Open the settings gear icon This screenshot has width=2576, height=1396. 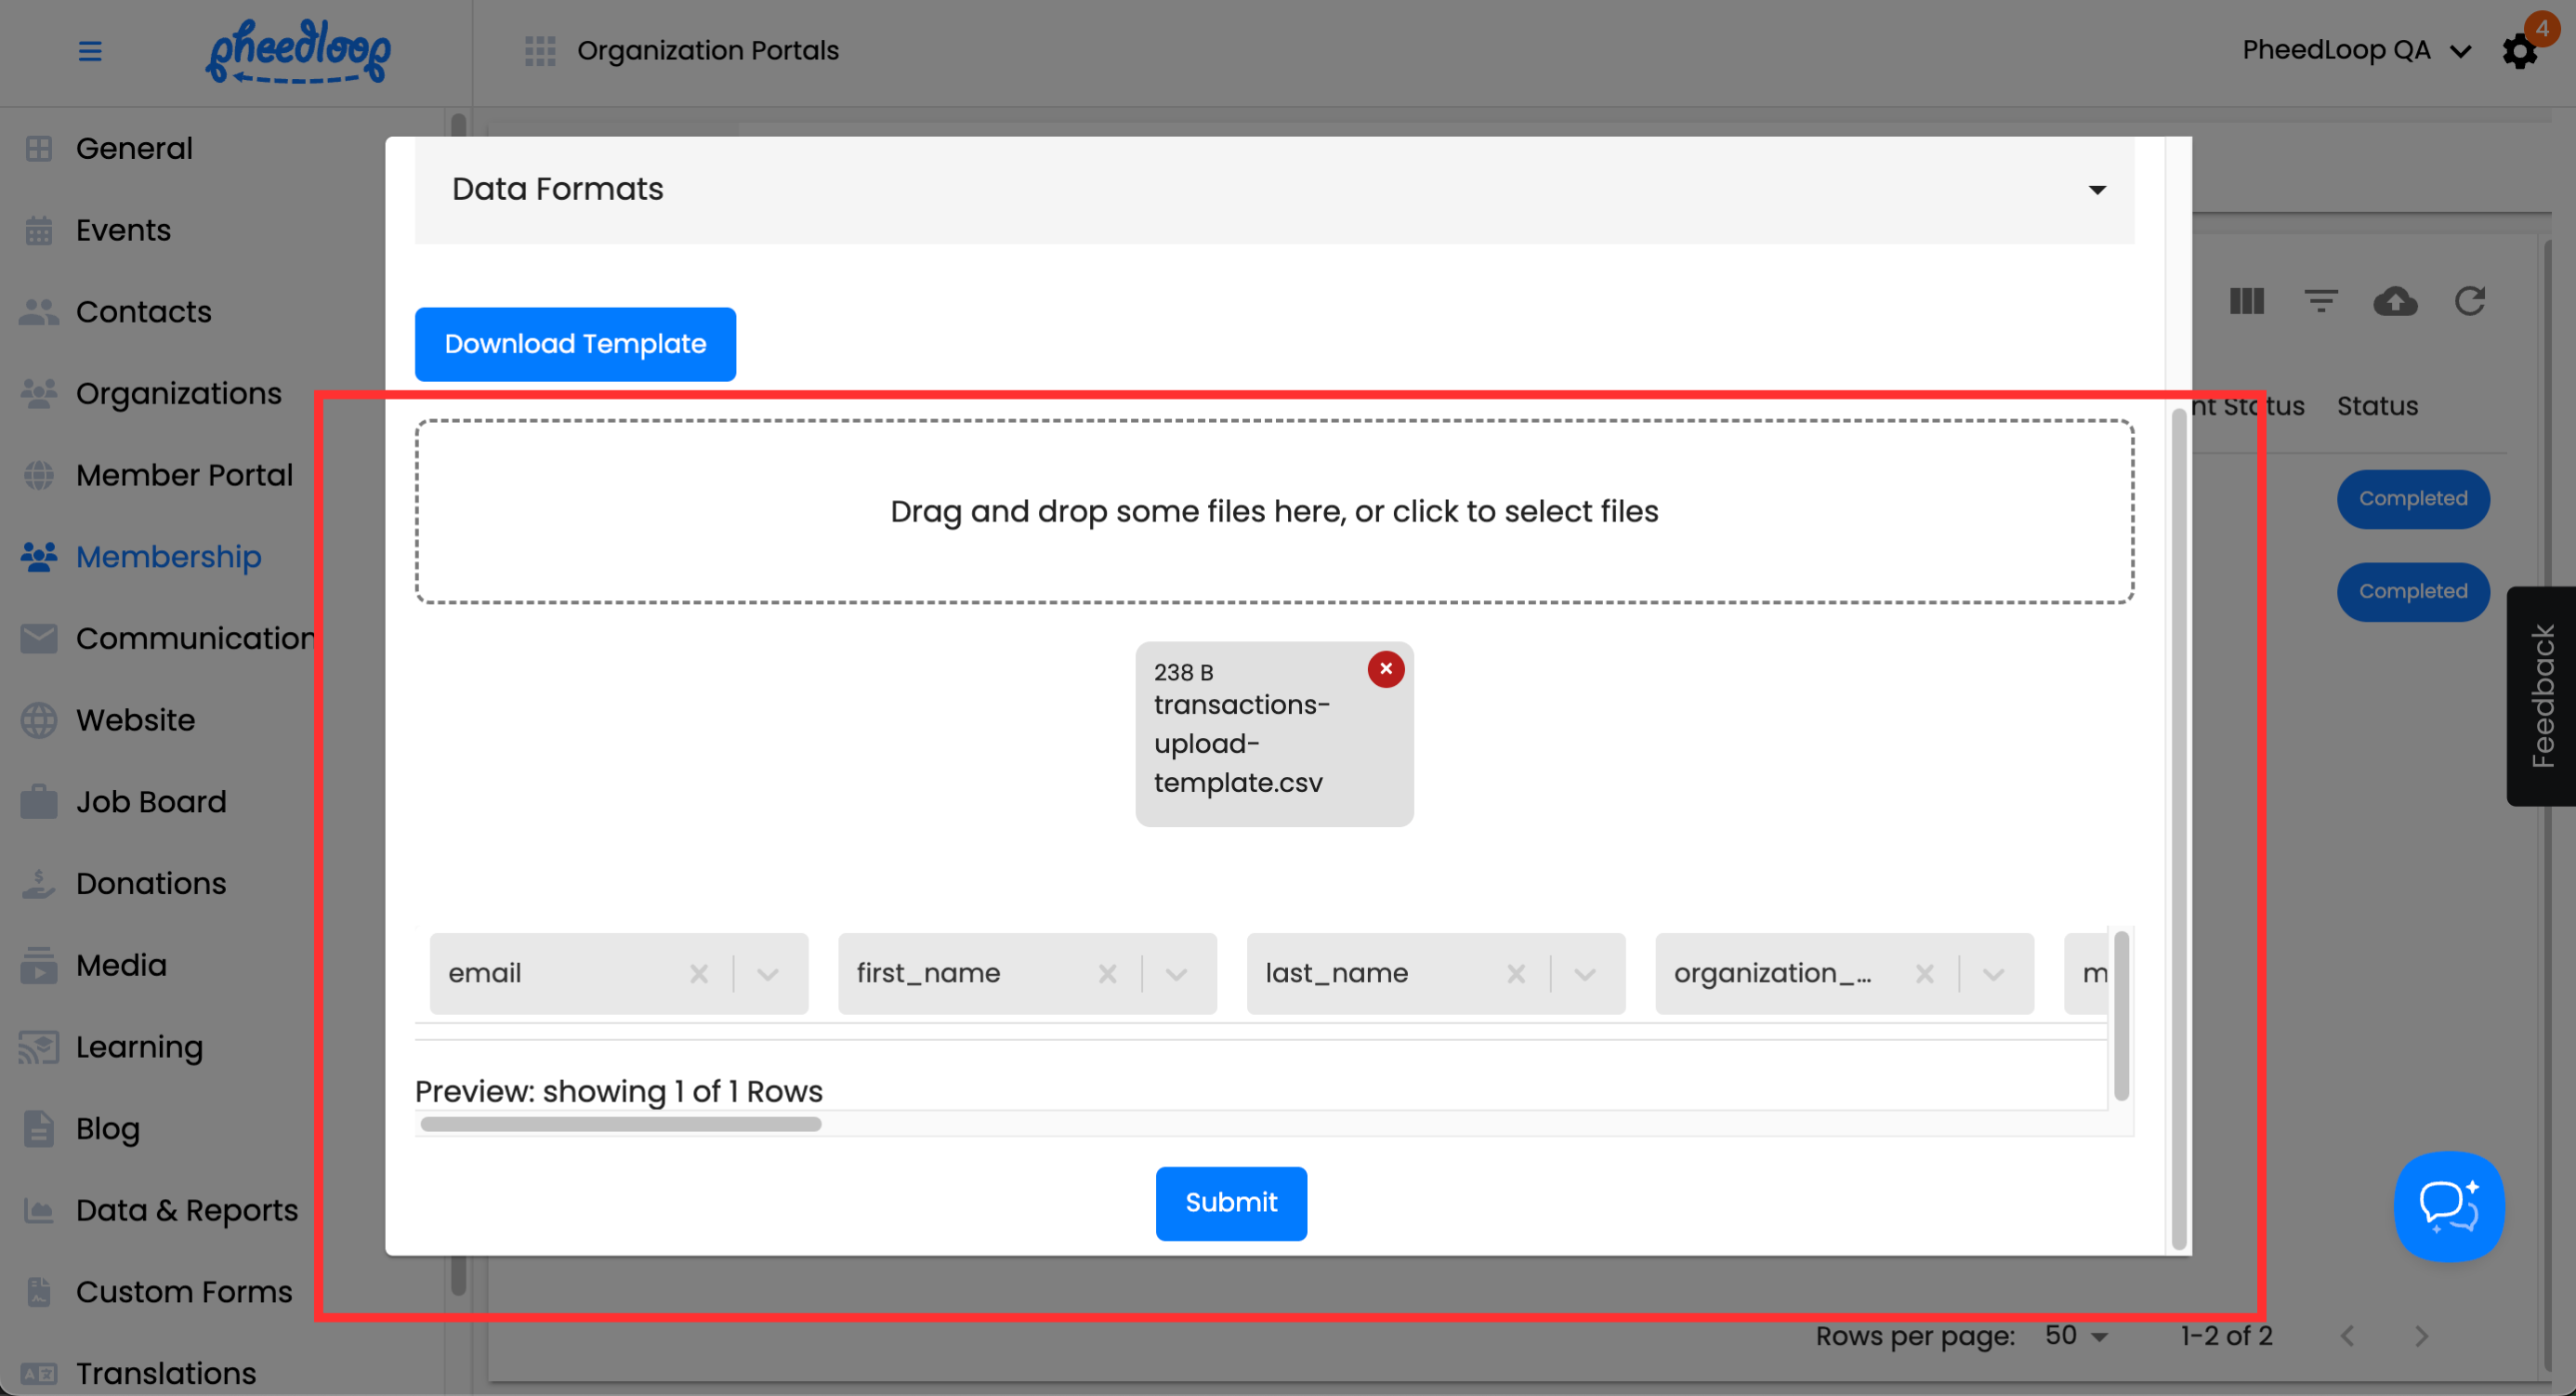2519,51
